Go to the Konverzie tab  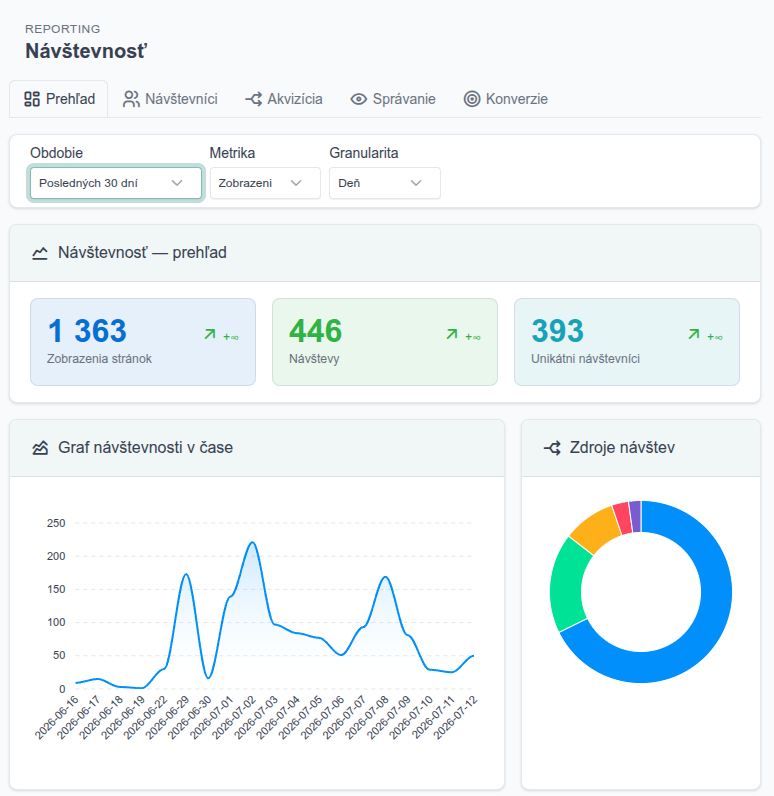click(506, 99)
